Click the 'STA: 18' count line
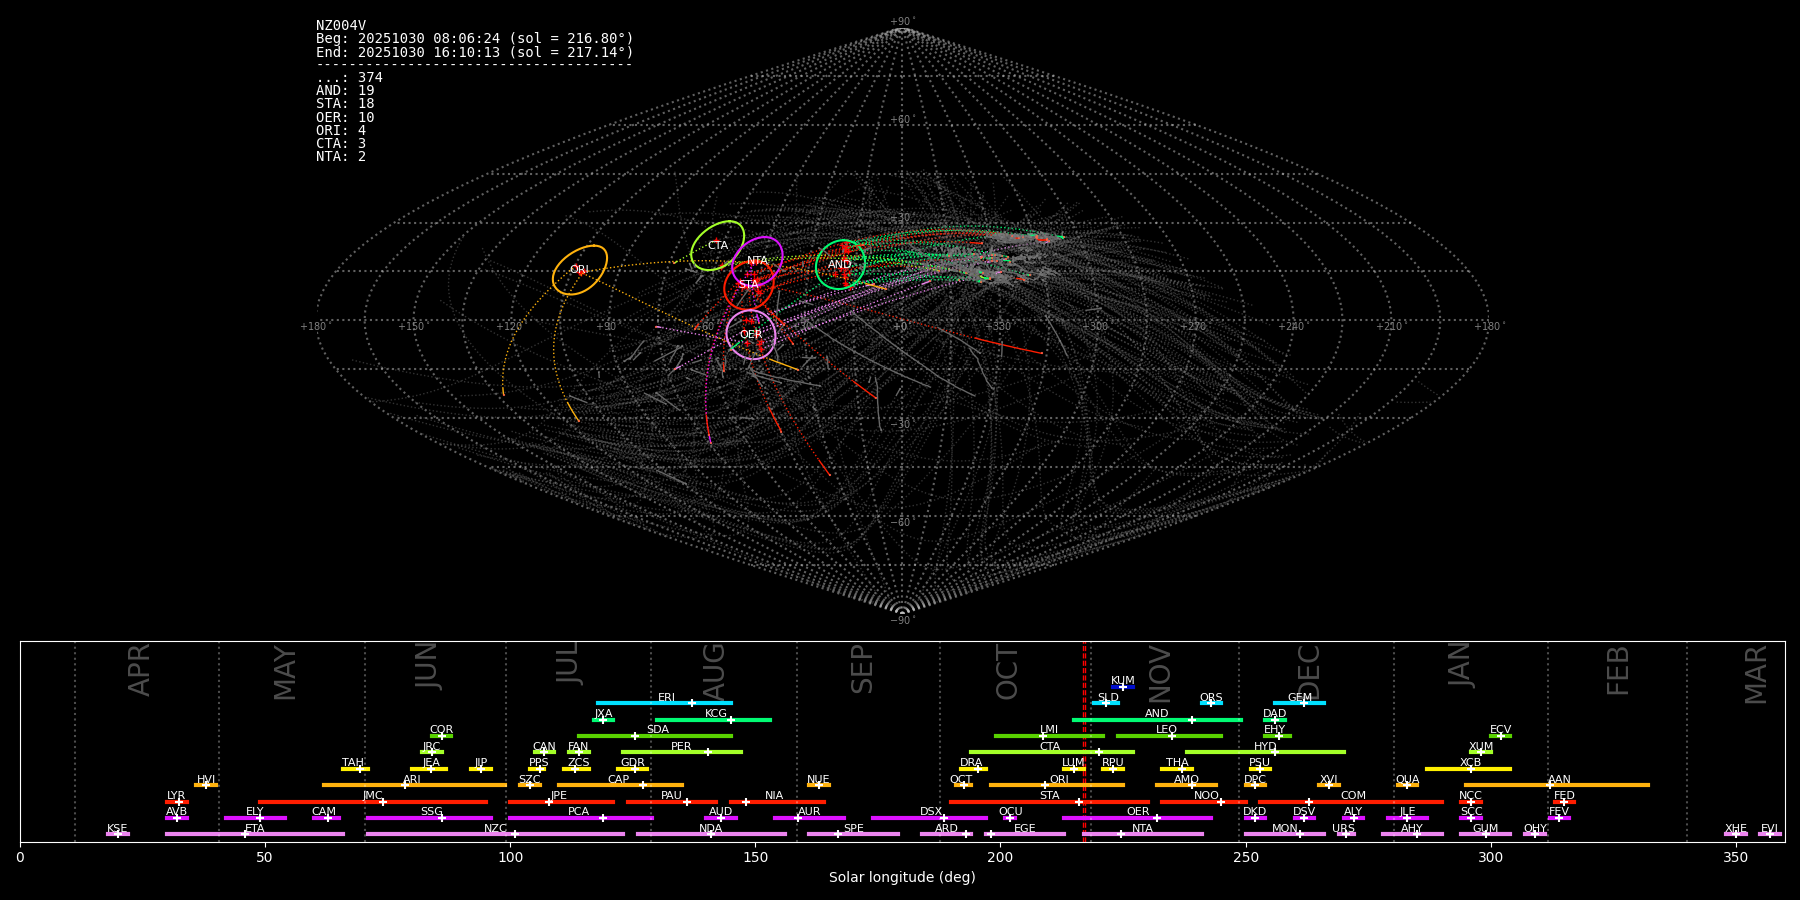This screenshot has width=1800, height=900. (x=345, y=104)
